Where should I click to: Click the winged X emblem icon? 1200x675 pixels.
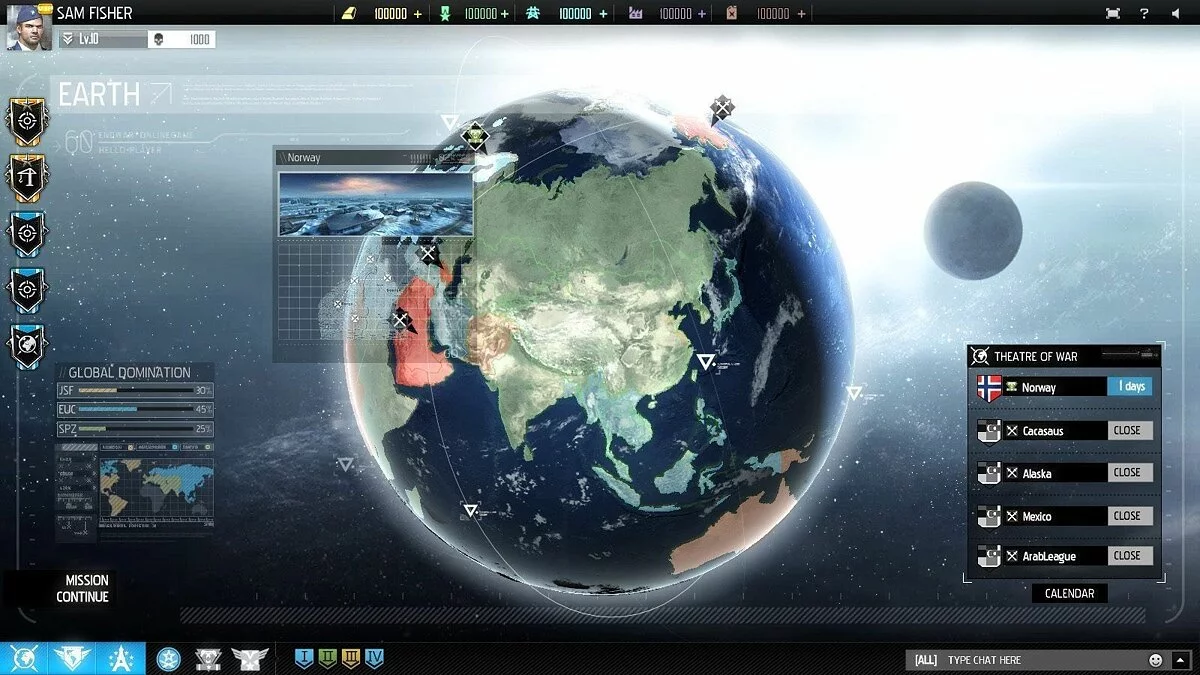click(249, 658)
